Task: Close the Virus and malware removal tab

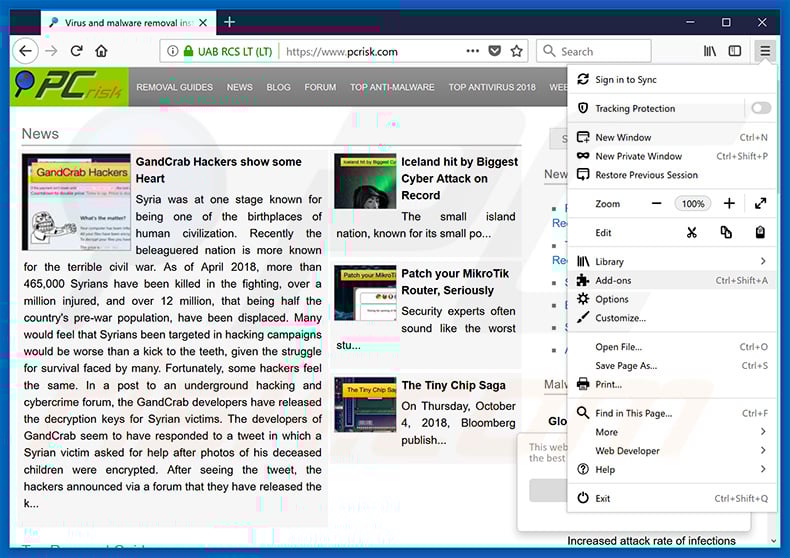Action: [203, 23]
